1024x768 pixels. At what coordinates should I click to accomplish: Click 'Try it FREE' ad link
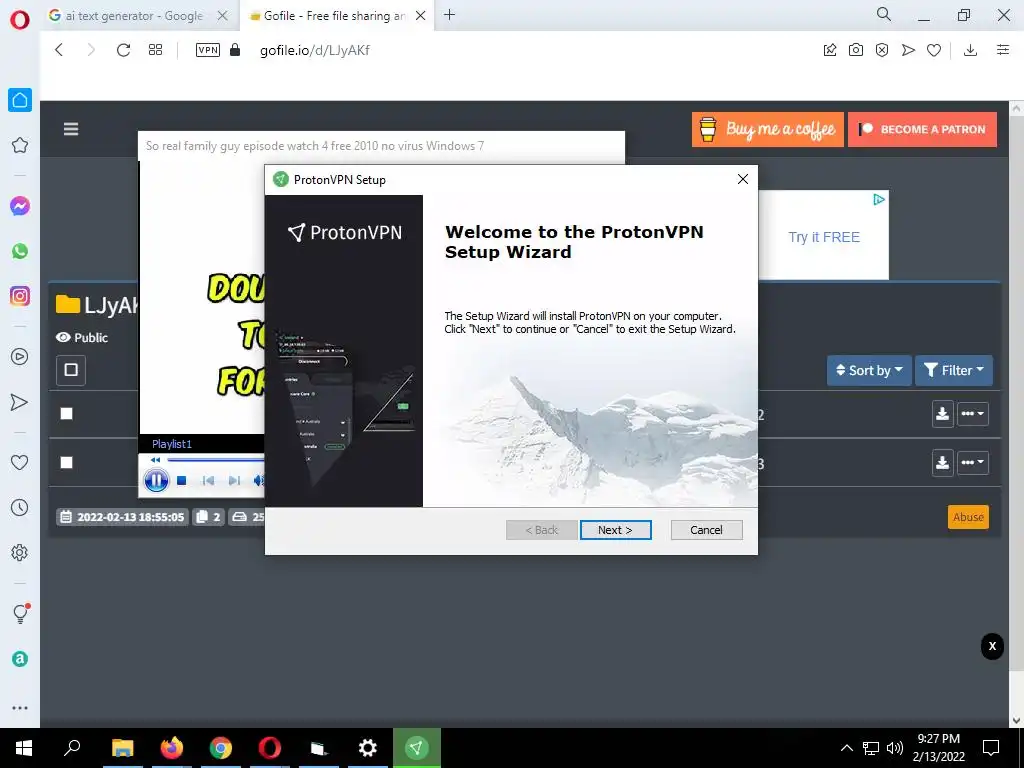(824, 237)
